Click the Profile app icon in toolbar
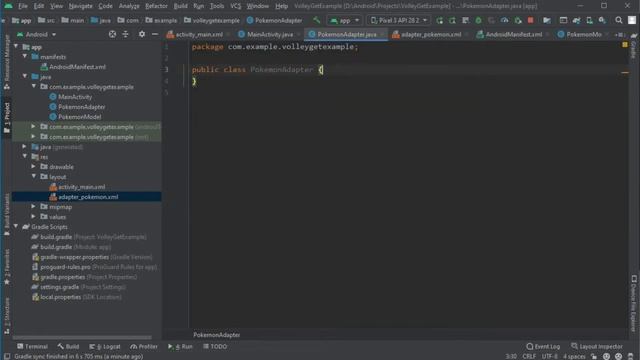 (x=504, y=20)
